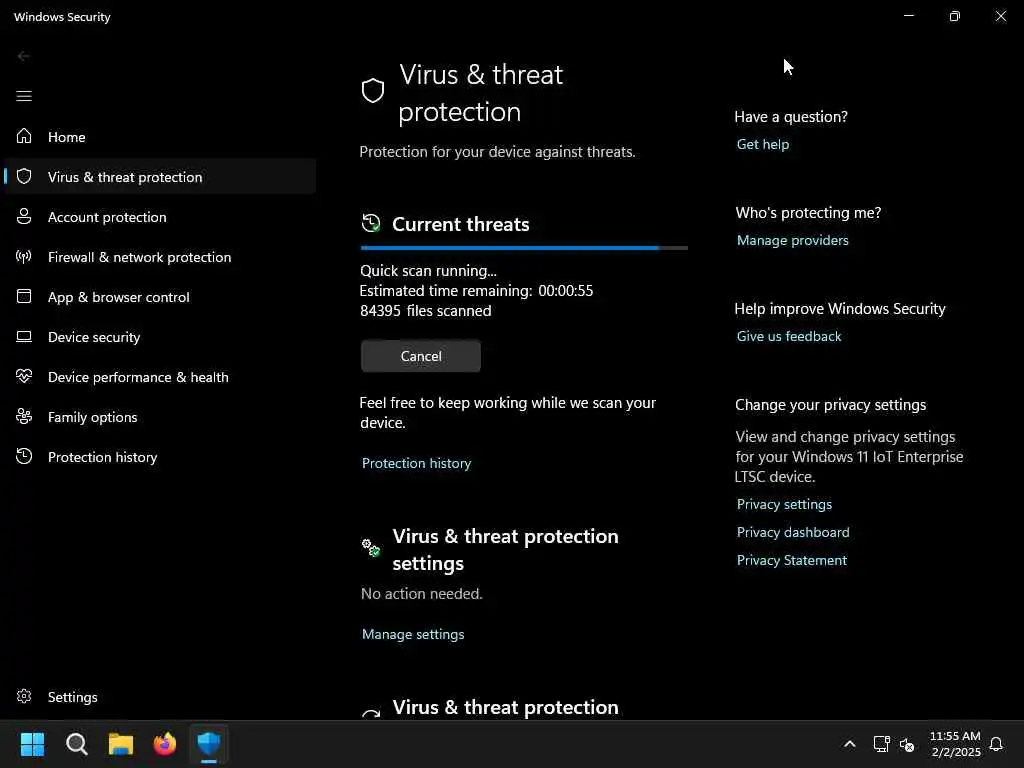Click the Home house icon in sidebar
The width and height of the screenshot is (1024, 768).
[24, 136]
